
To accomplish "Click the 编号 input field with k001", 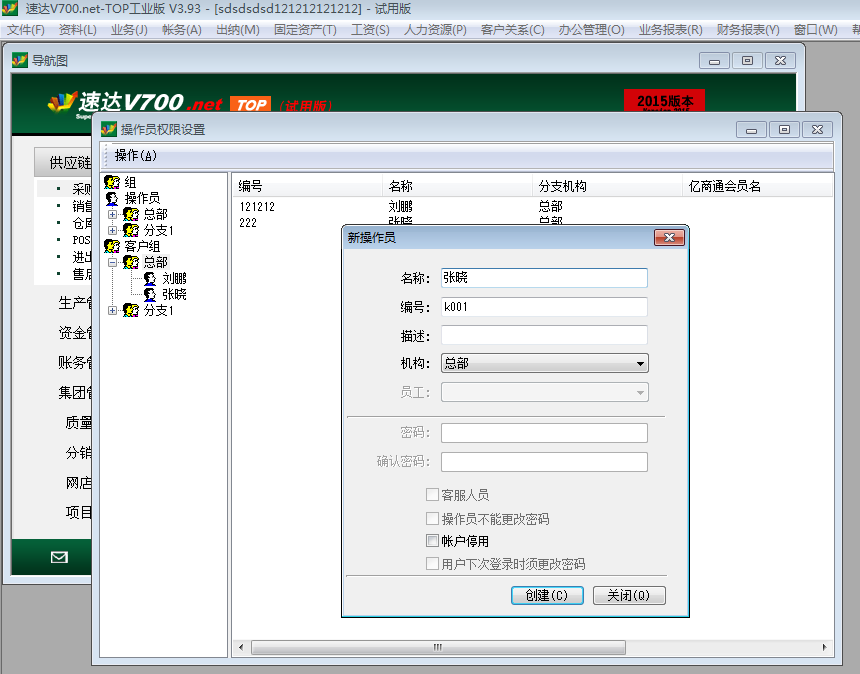I will tap(544, 307).
